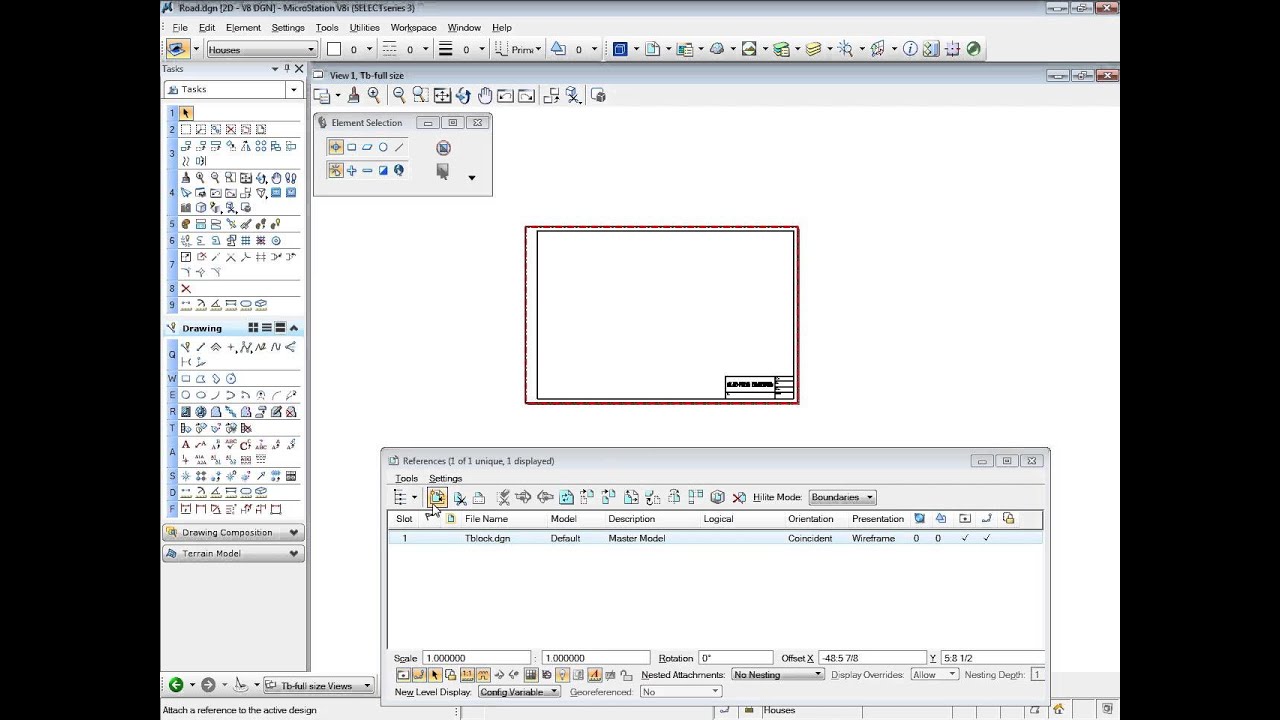Choose the Add mode plus icon in Element Selection
The height and width of the screenshot is (720, 1280).
coord(351,171)
